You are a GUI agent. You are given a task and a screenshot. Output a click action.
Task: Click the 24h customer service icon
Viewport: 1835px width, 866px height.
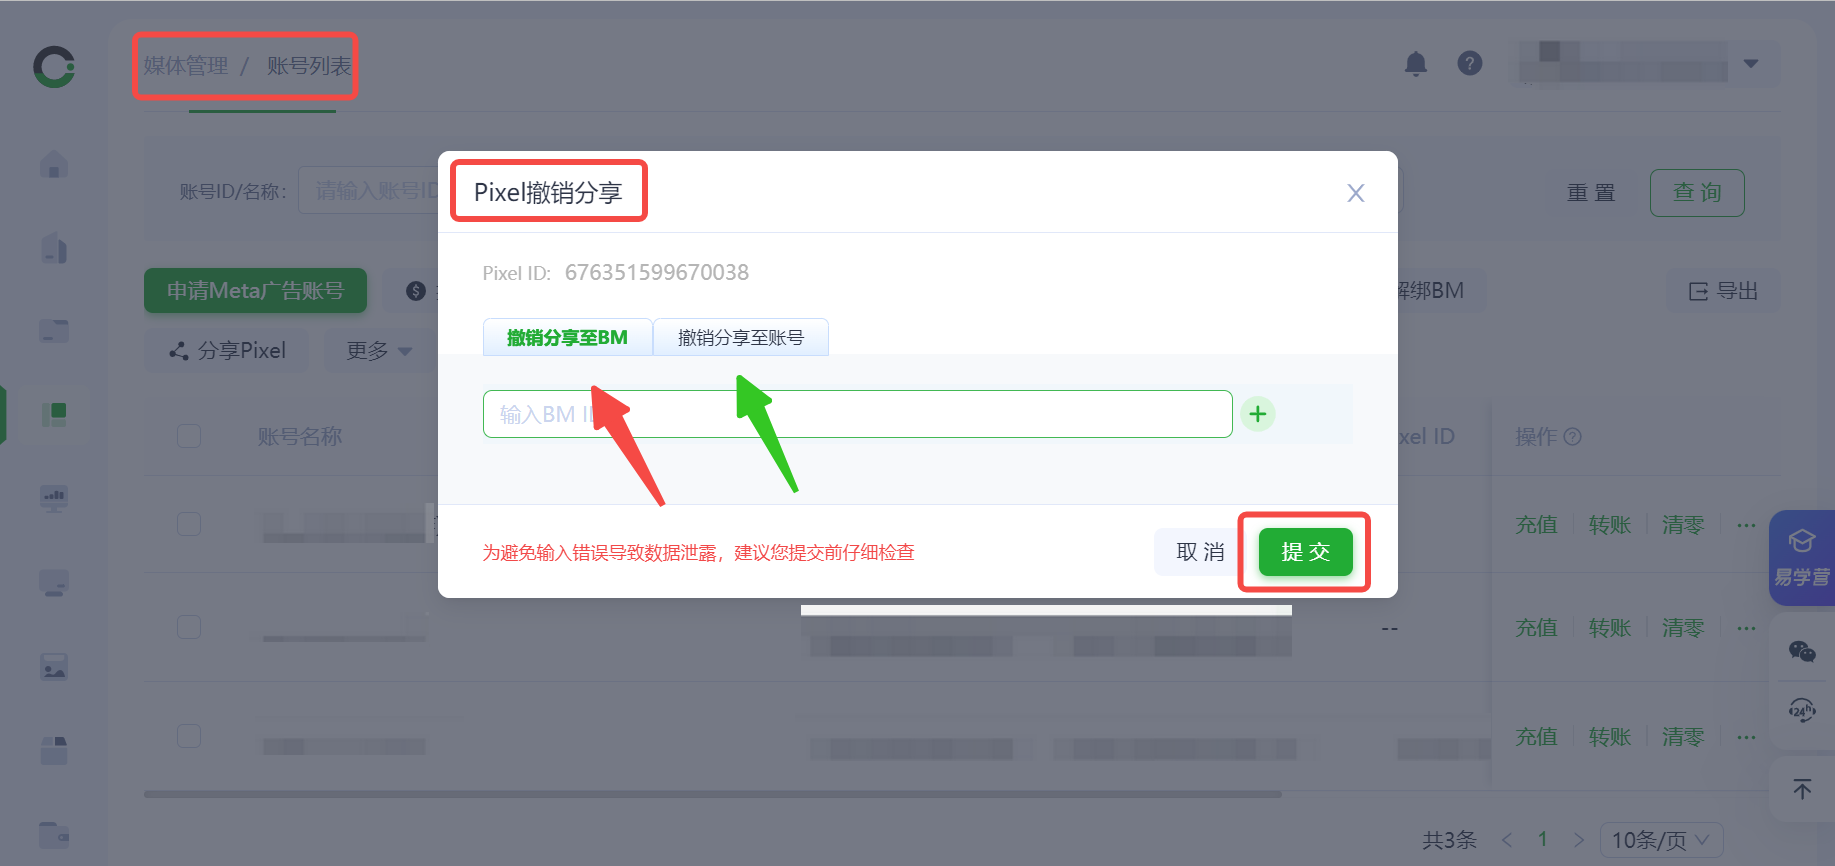[x=1801, y=711]
